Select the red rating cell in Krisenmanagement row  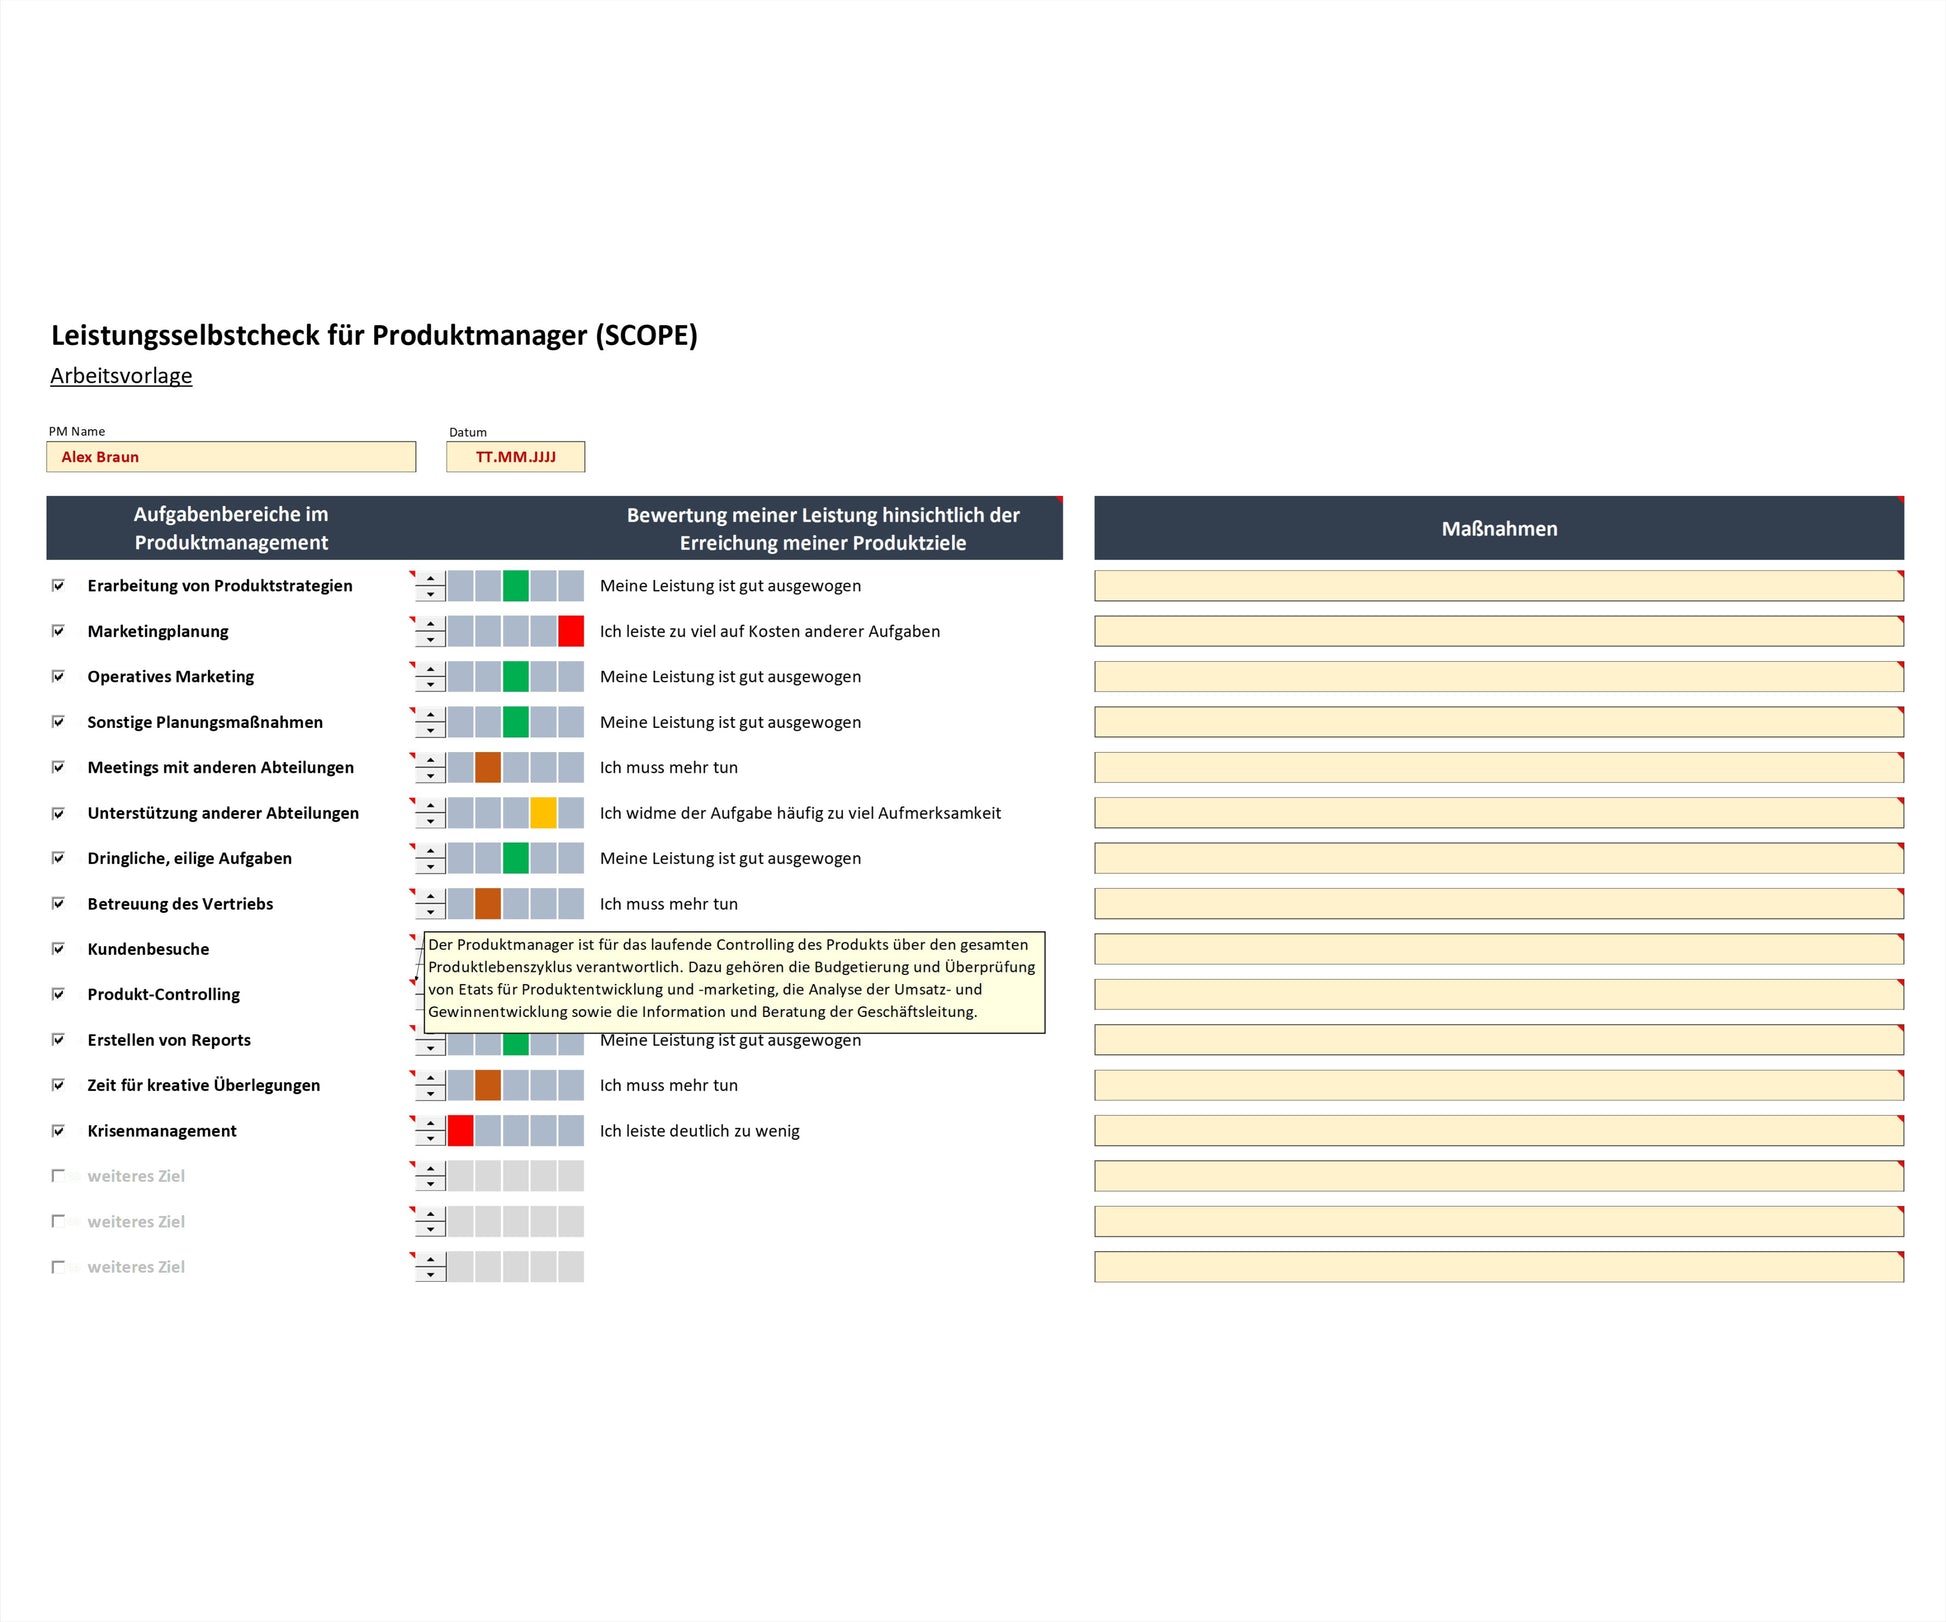click(x=460, y=1131)
